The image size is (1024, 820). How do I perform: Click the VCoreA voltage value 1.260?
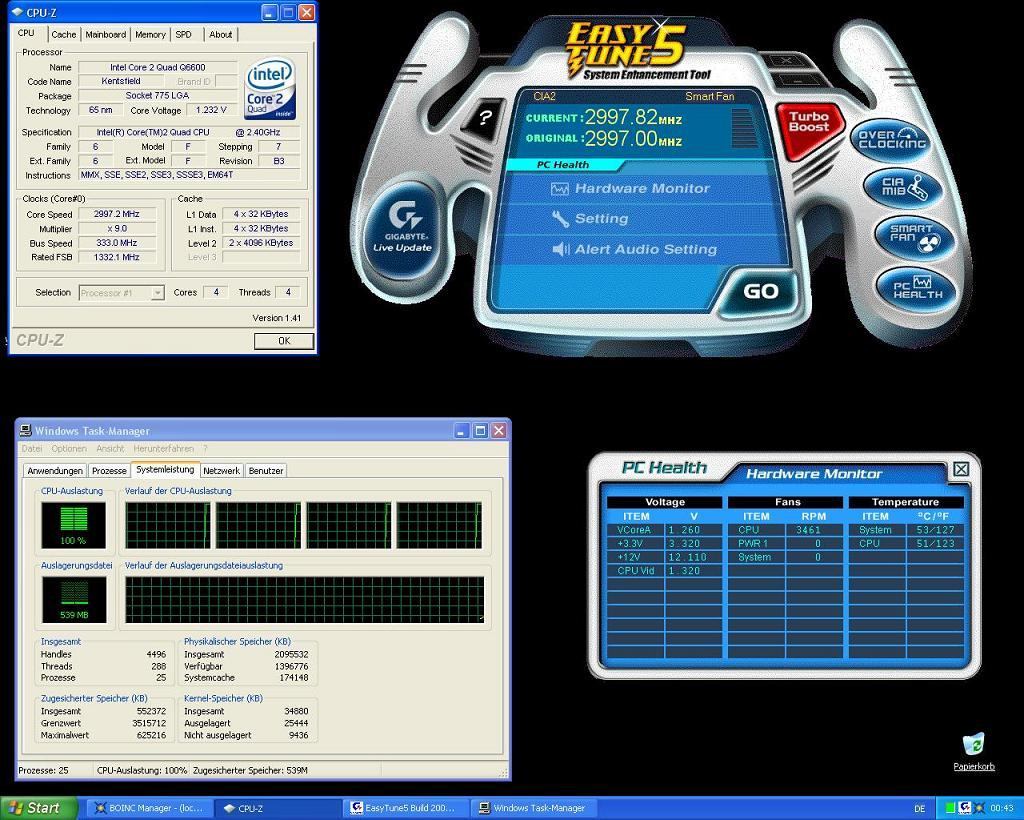pos(684,530)
